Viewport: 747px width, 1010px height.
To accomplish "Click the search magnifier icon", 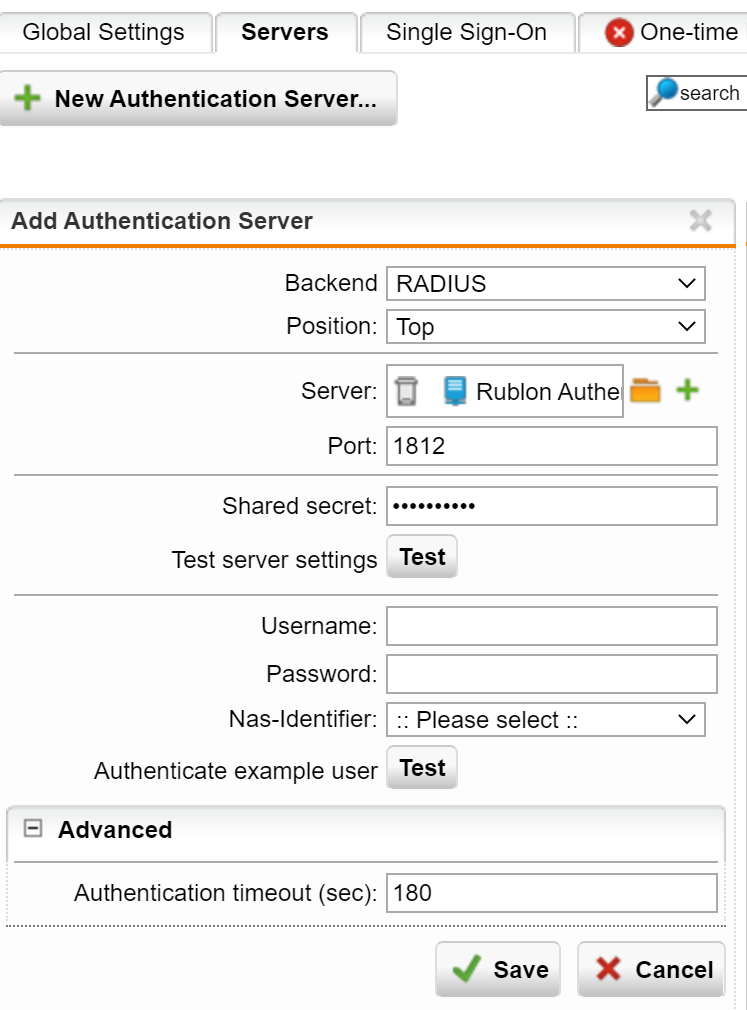I will coord(664,93).
